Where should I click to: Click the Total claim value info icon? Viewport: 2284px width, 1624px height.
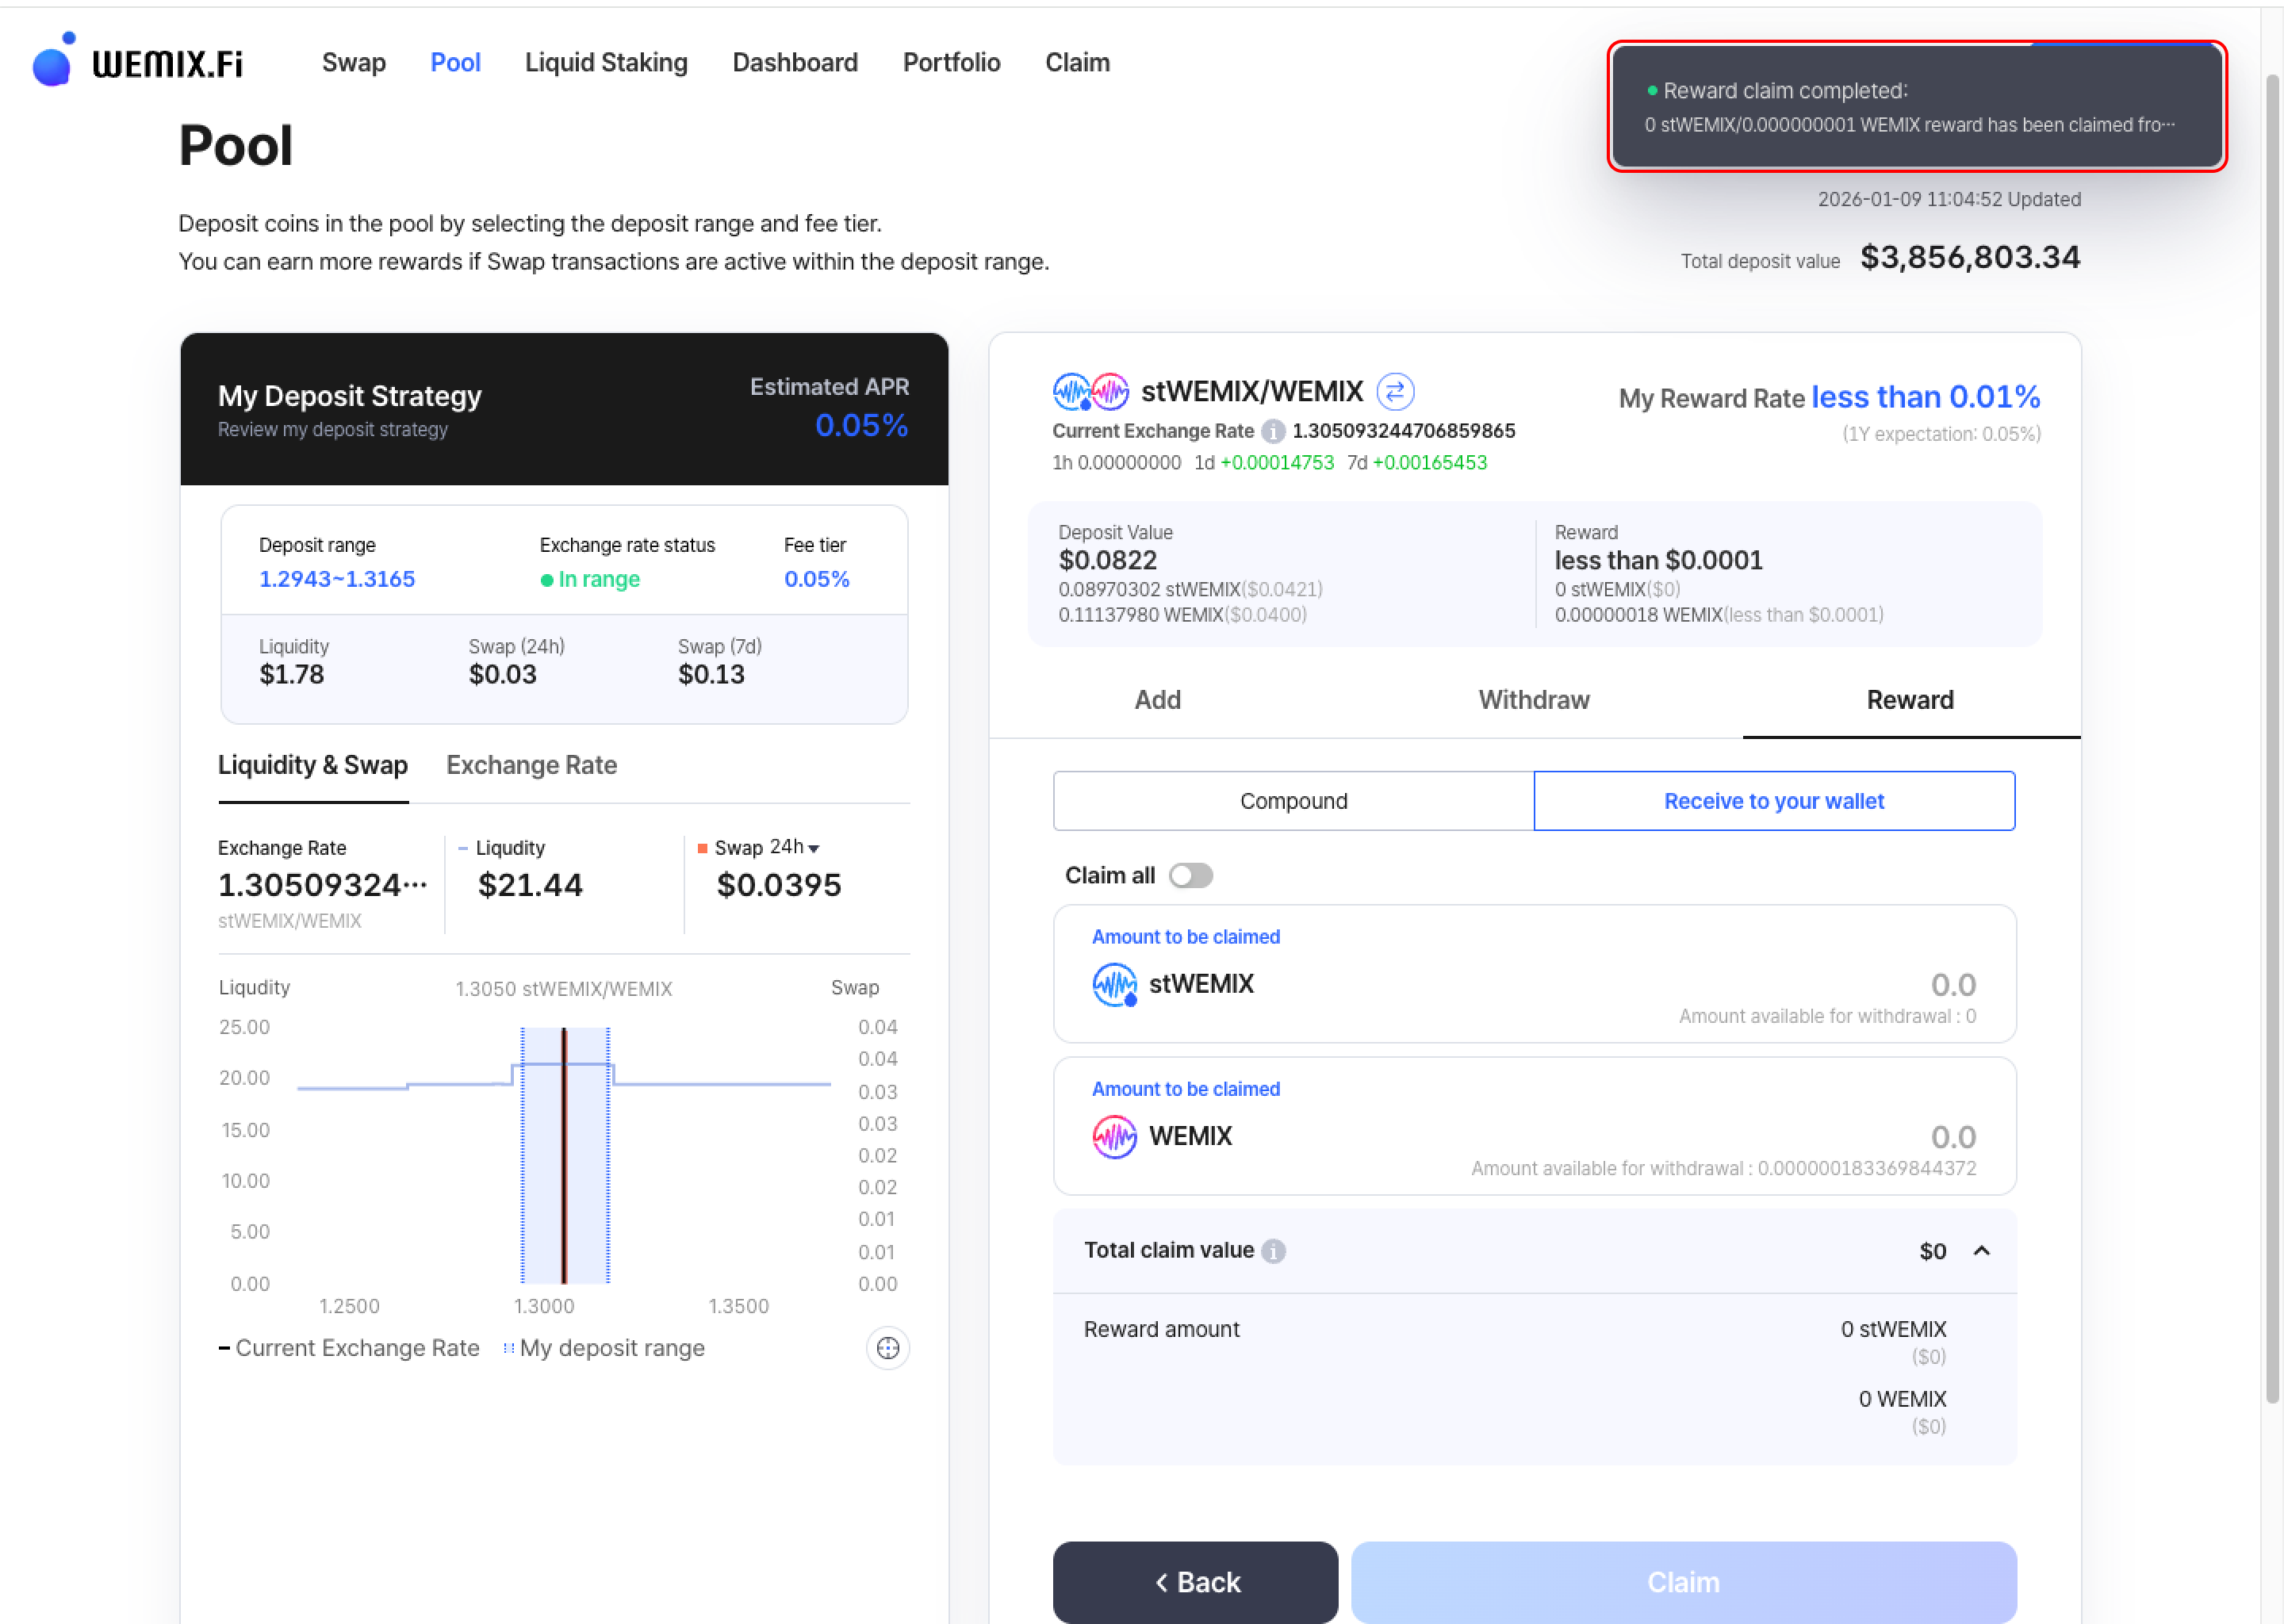[x=1273, y=1251]
